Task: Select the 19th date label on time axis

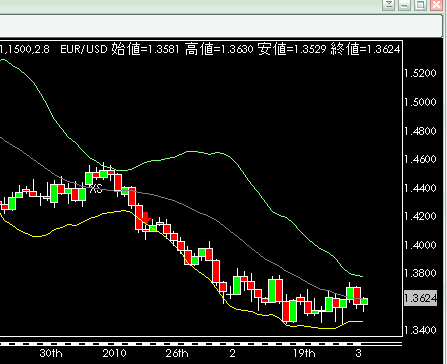Action: pyautogui.click(x=304, y=353)
